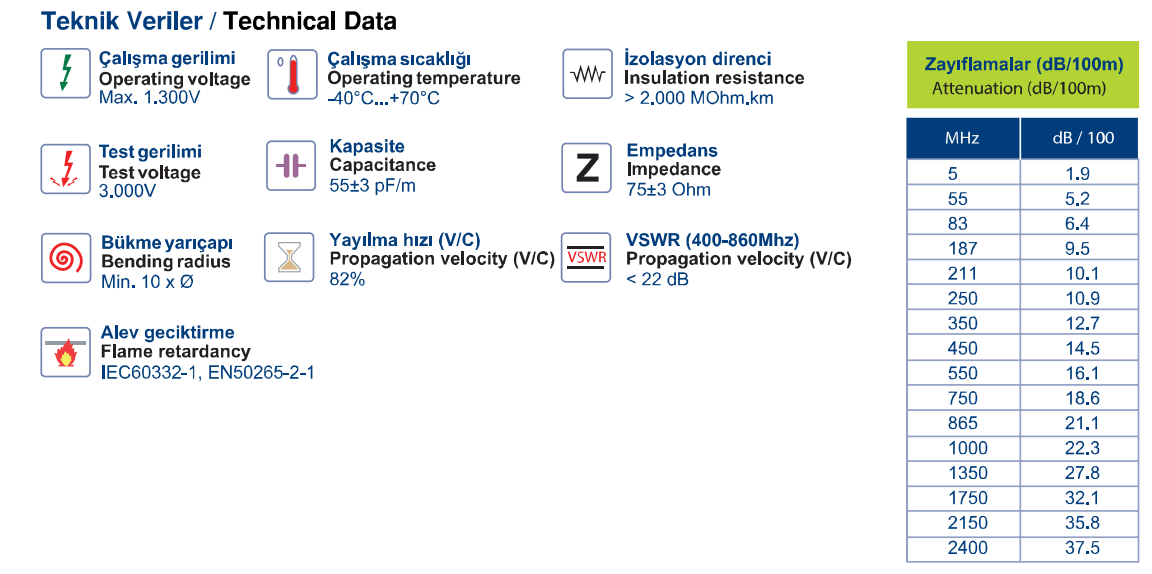Viewport: 1152px width, 574px height.
Task: Click the green lightning operating voltage icon
Action: coord(66,73)
